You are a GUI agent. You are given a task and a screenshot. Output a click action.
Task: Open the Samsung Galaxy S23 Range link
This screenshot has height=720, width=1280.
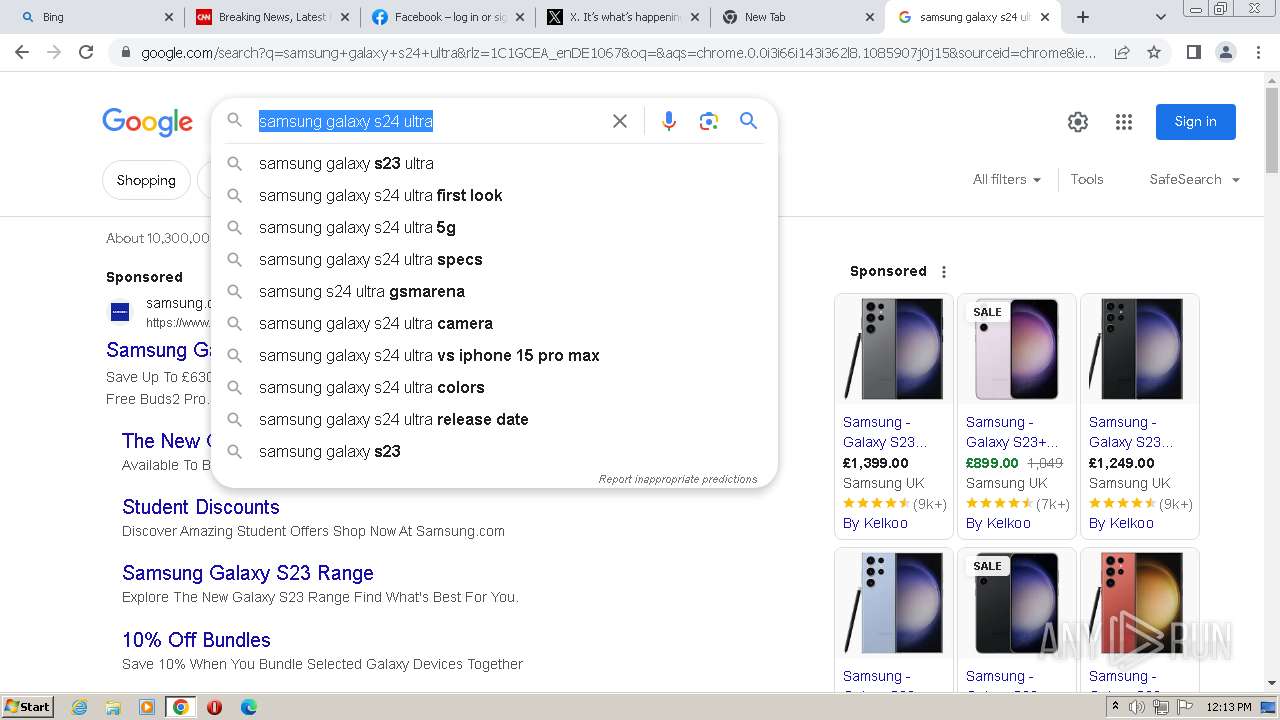click(x=248, y=573)
